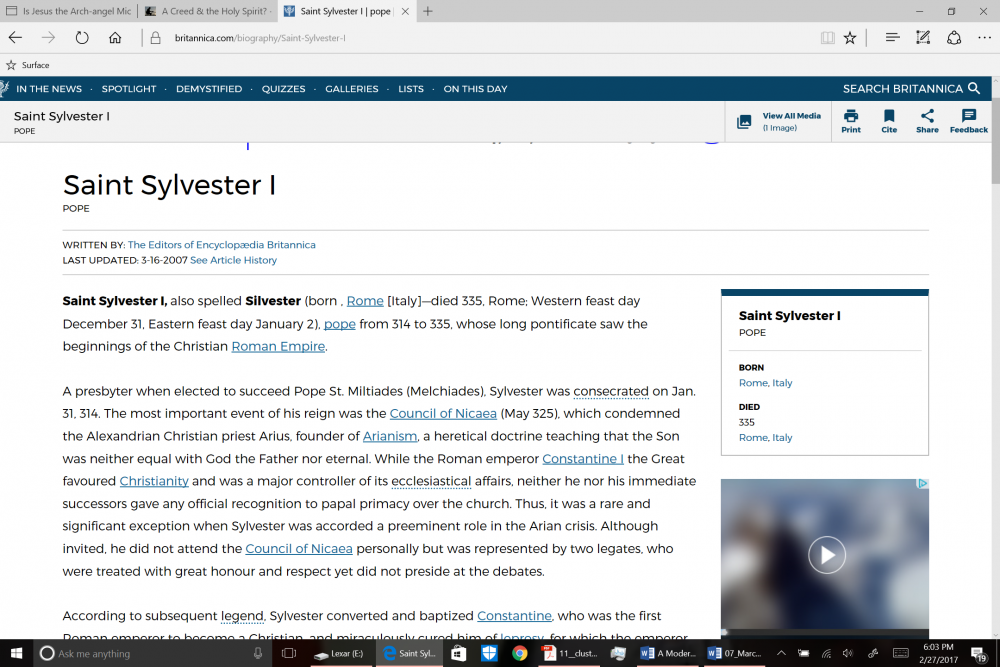
Task: Close the Saint Sylvester I tab
Action: click(405, 11)
